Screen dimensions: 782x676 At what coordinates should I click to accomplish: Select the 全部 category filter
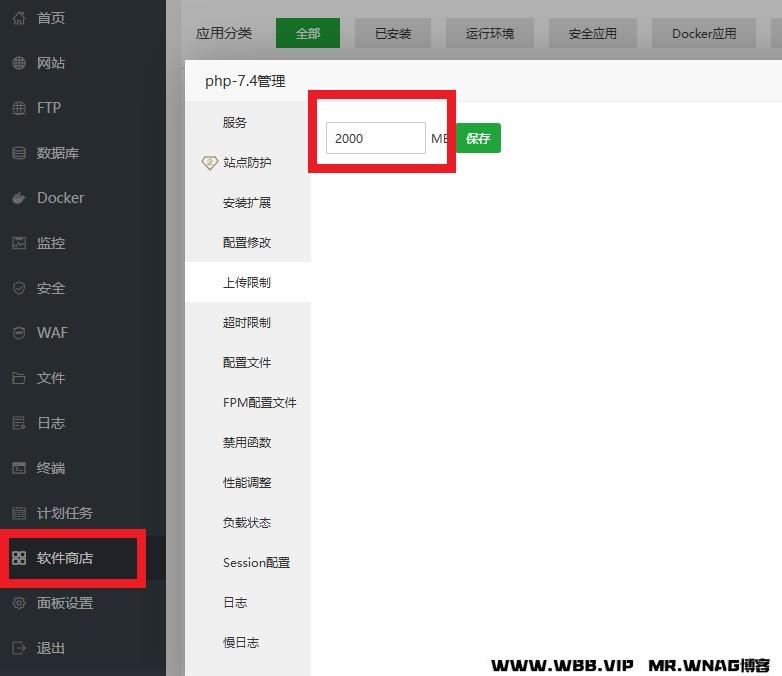[x=308, y=33]
